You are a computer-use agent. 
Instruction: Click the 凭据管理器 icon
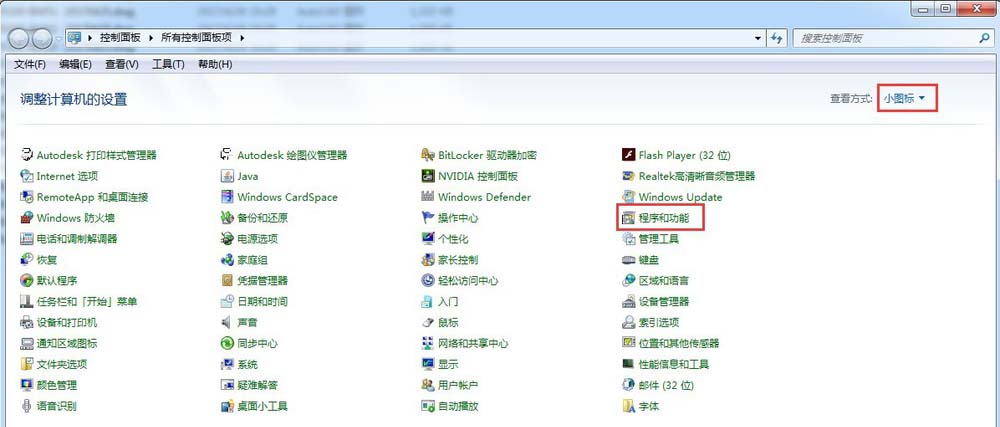(x=227, y=280)
